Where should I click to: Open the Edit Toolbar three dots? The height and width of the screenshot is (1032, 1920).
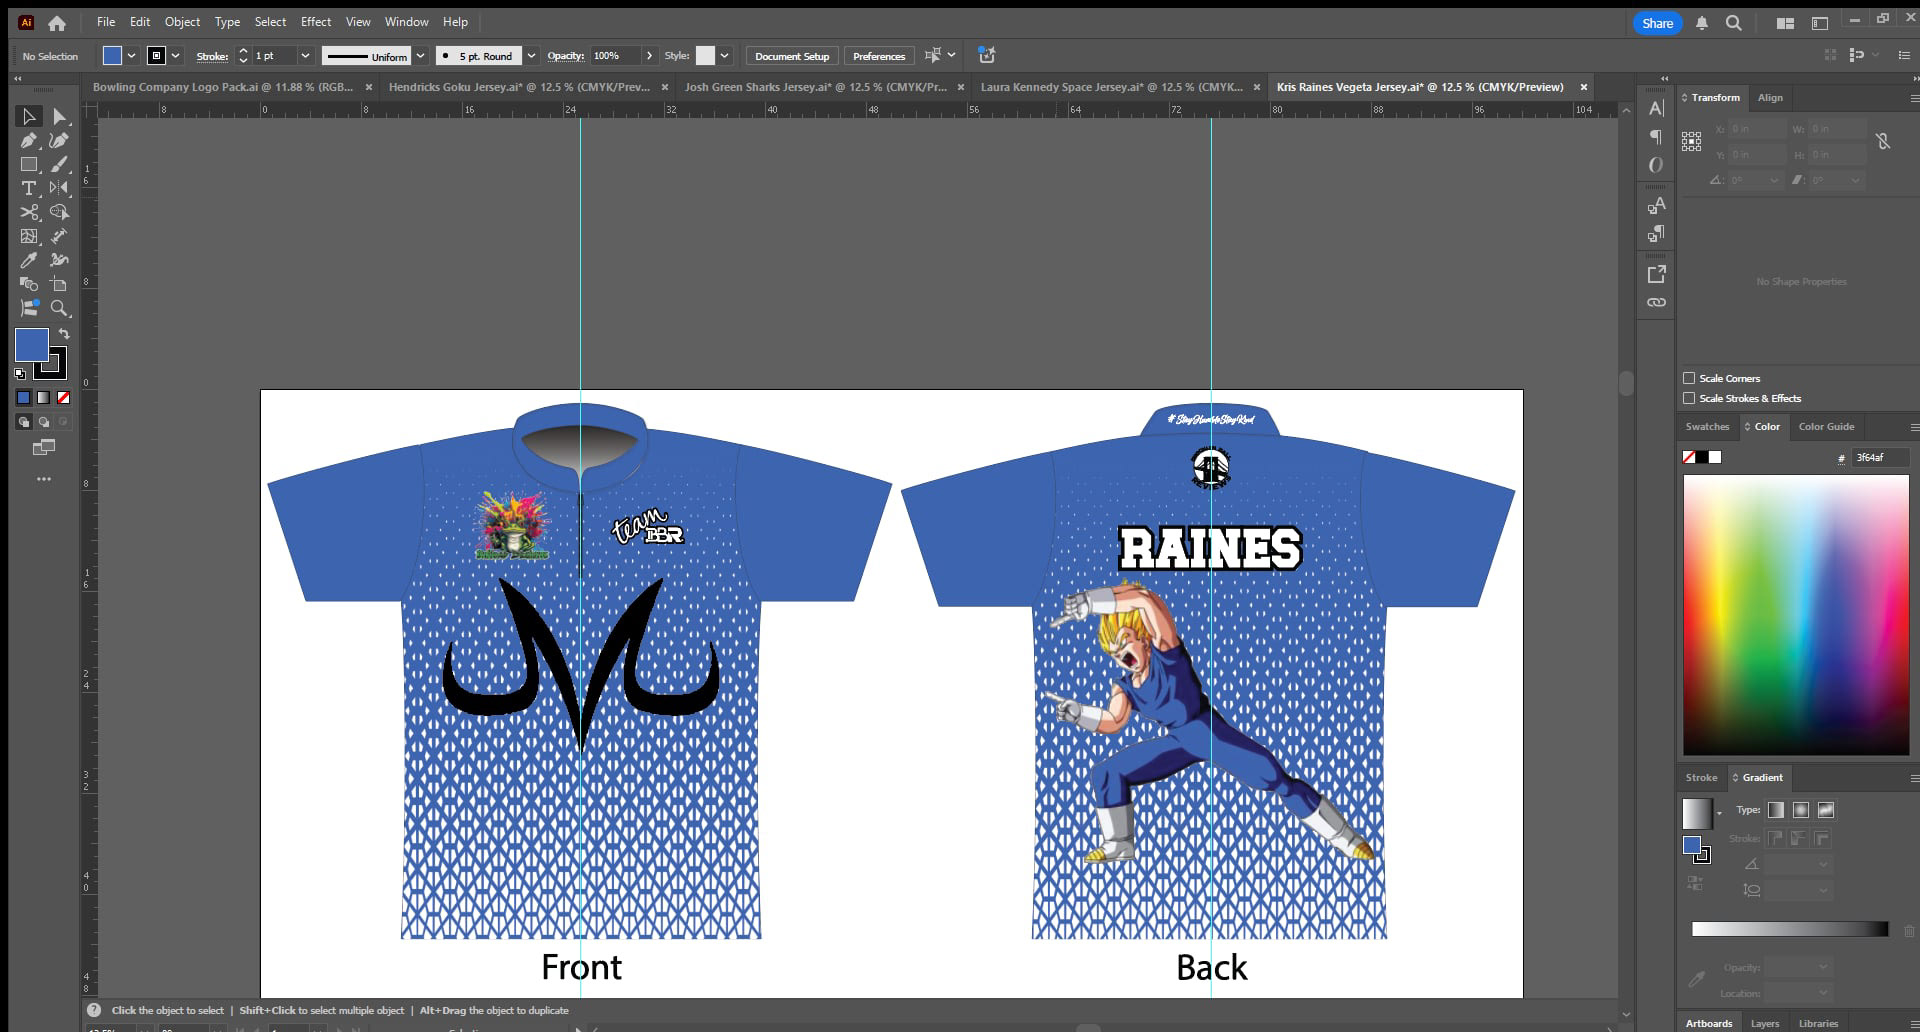44,479
